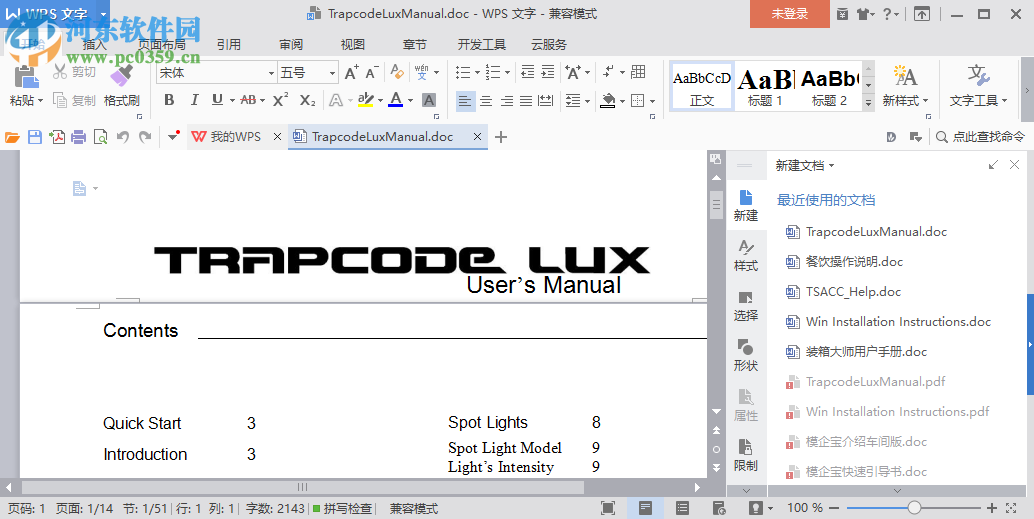Screen dimensions: 1034x519
Task: Center align the paragraph
Action: (486, 101)
